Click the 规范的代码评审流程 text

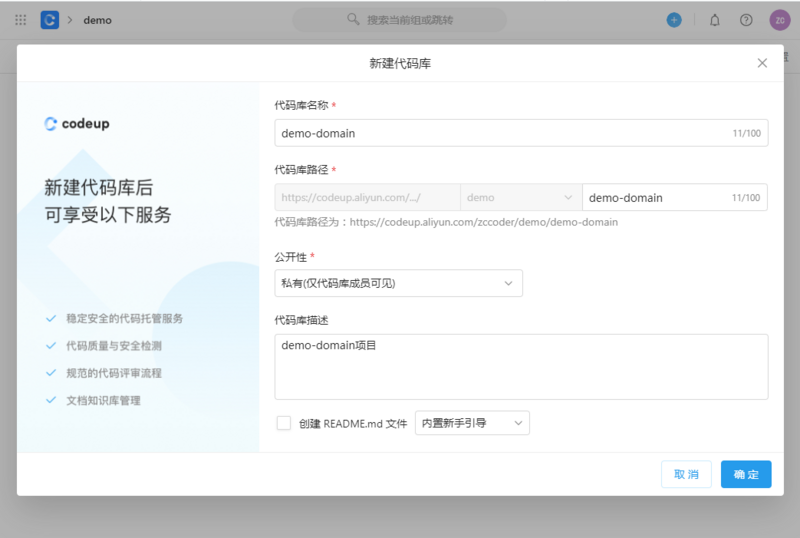point(114,373)
